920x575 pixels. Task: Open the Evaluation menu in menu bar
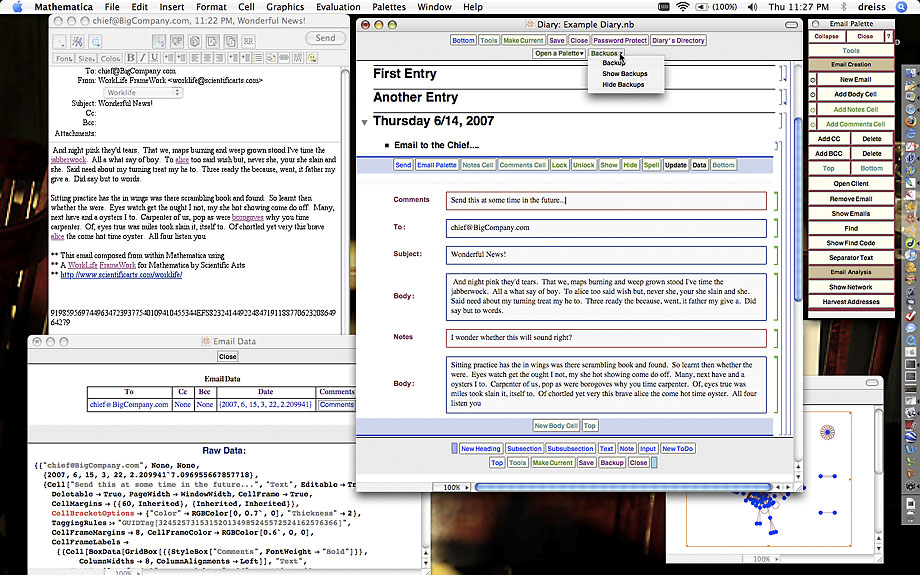(x=337, y=6)
